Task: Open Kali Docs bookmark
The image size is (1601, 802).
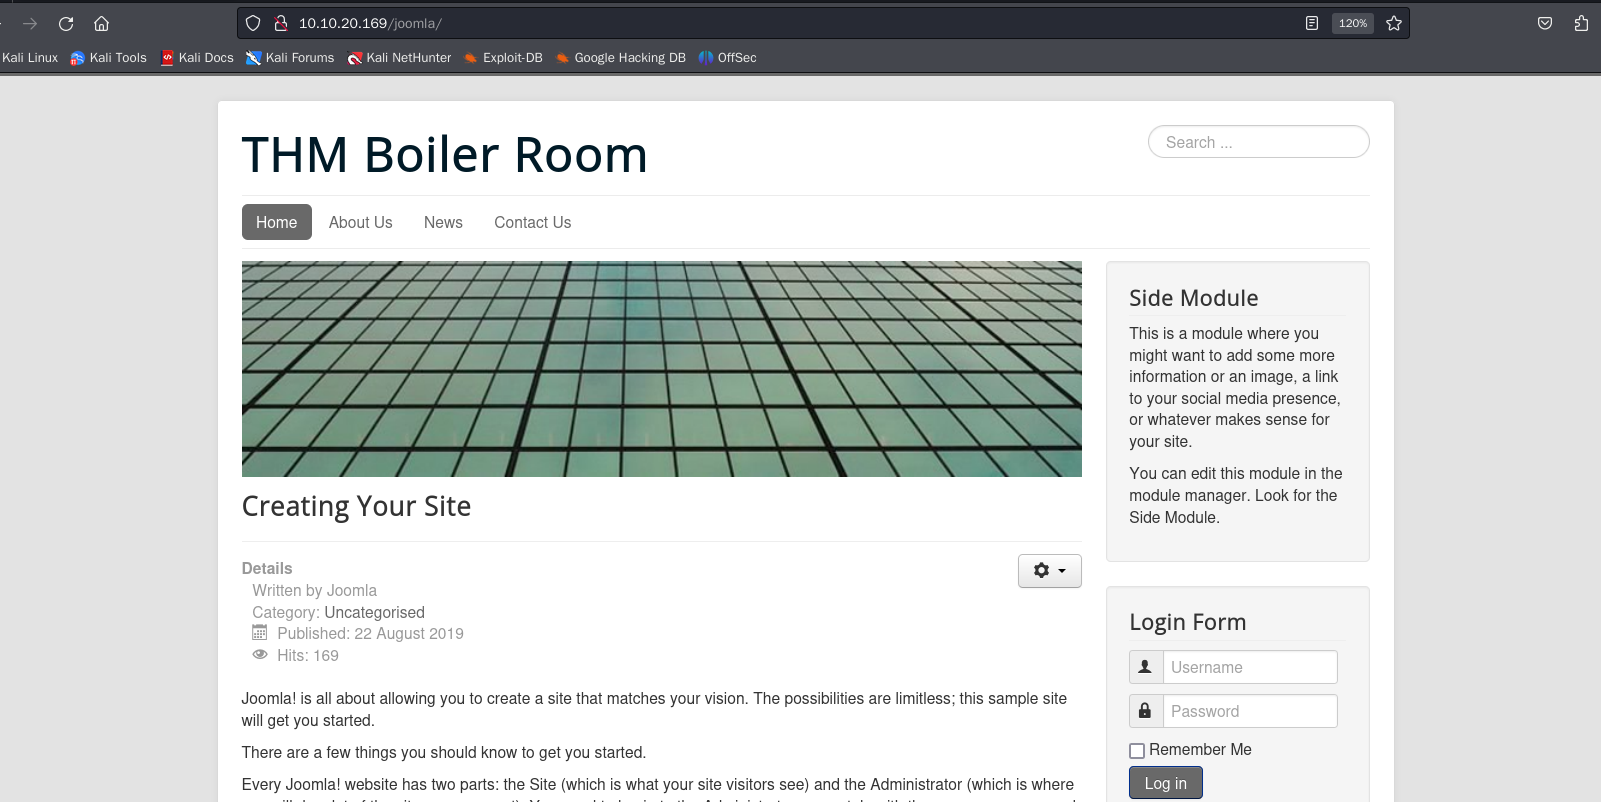Action: click(x=197, y=58)
